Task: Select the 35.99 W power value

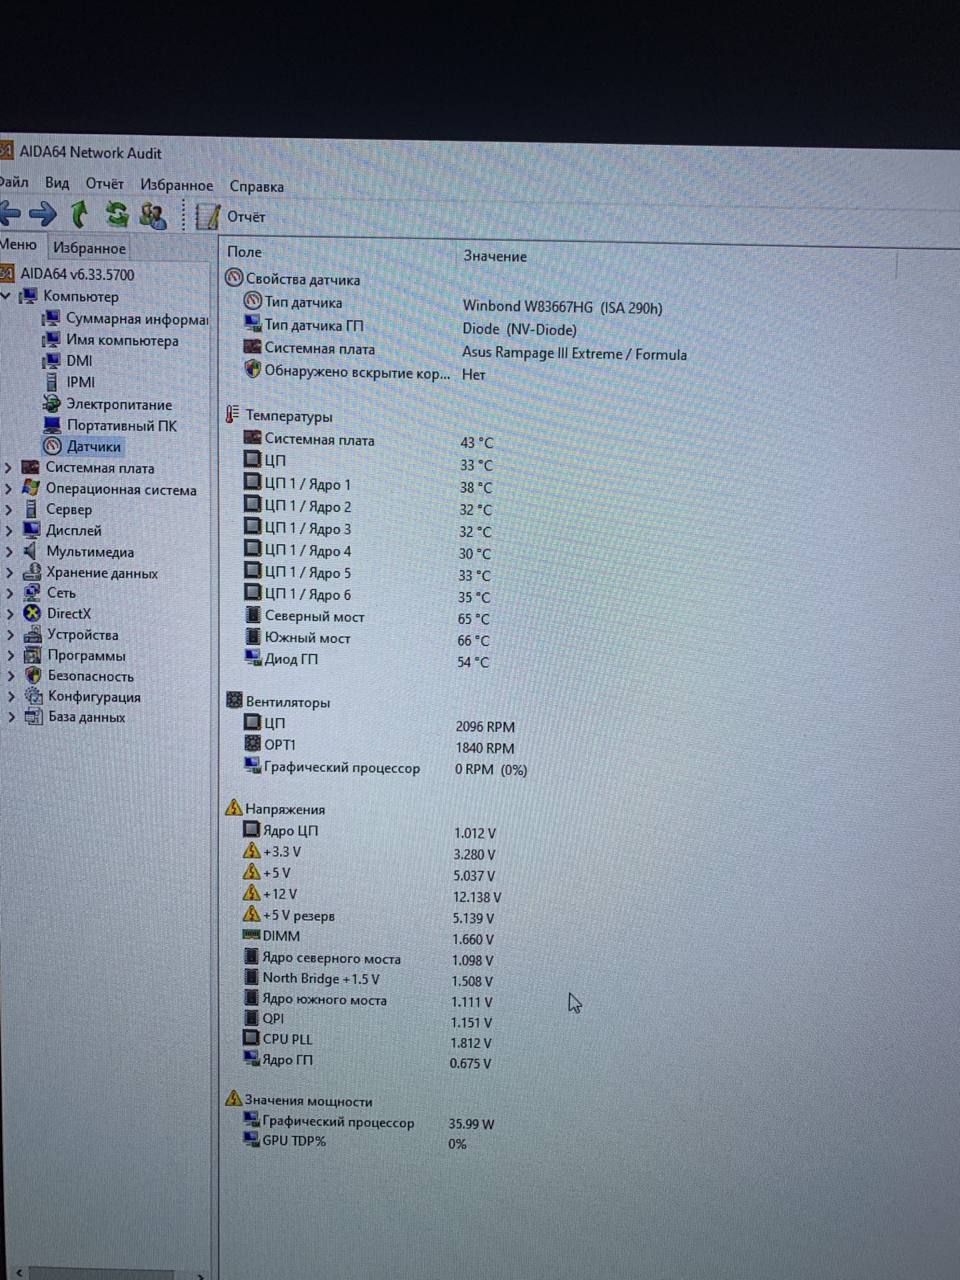Action: tap(471, 1124)
